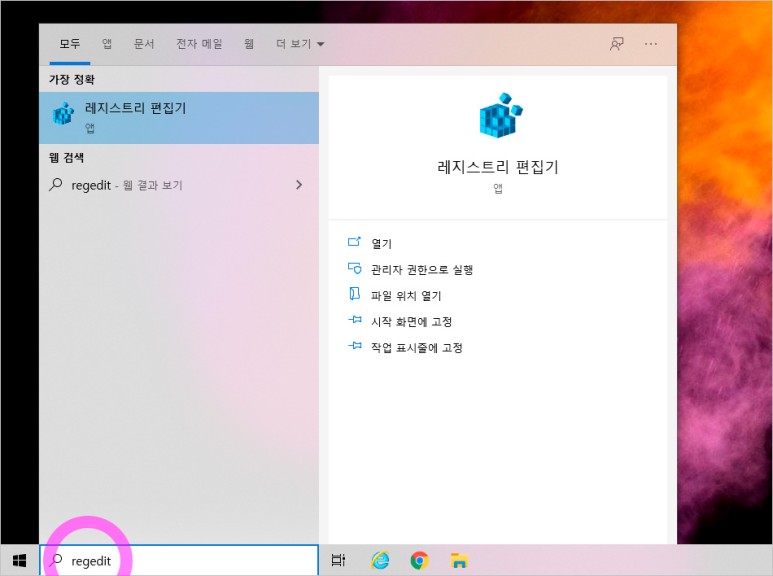Click the regedit search input field
Screen dimensions: 773x576
pyautogui.click(x=179, y=560)
